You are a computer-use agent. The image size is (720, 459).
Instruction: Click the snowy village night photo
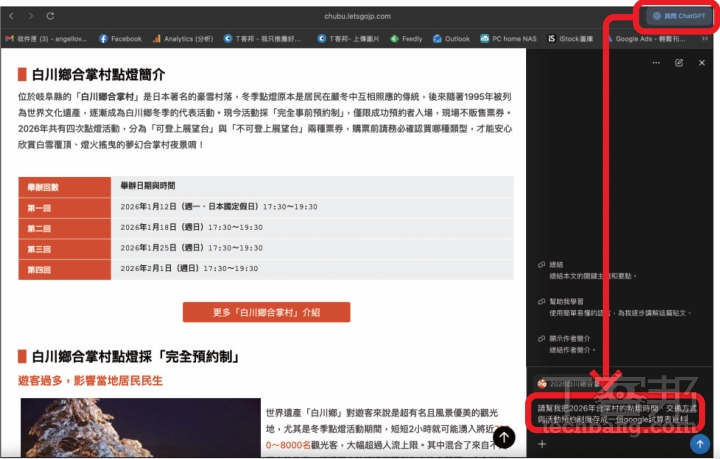(x=141, y=428)
